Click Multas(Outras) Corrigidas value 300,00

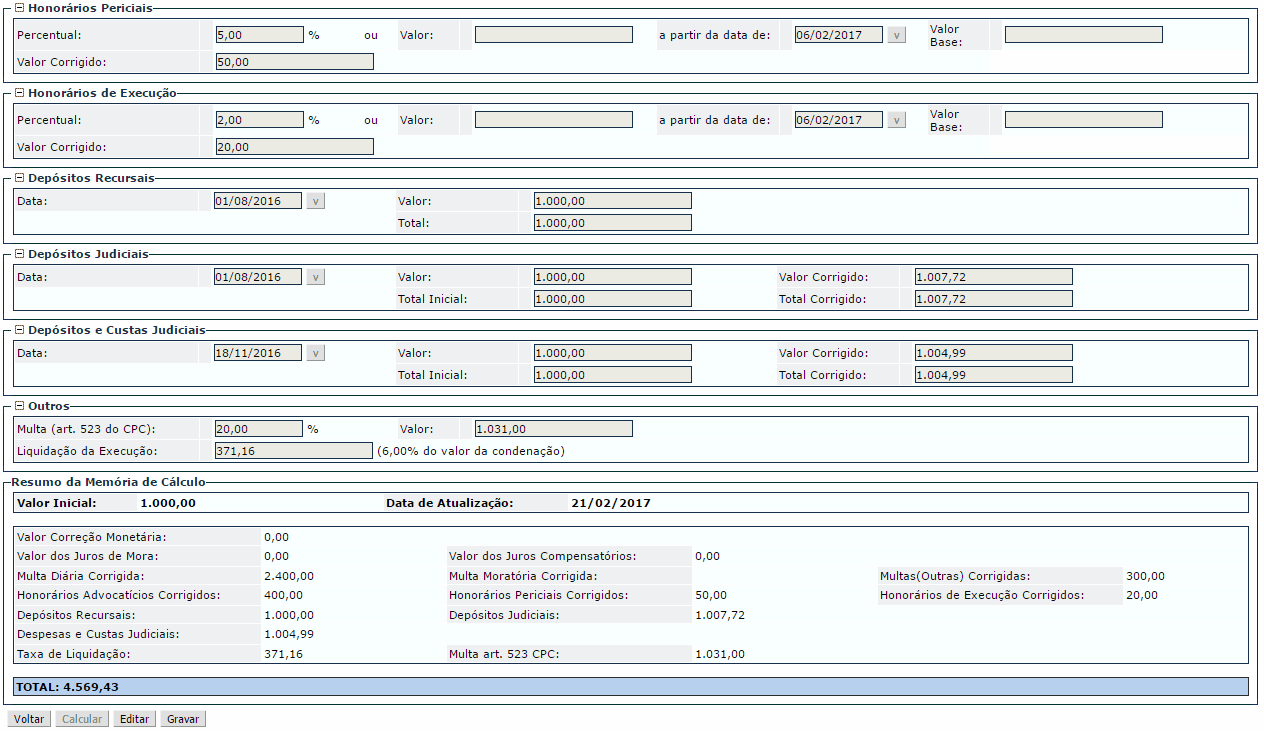click(x=1146, y=576)
